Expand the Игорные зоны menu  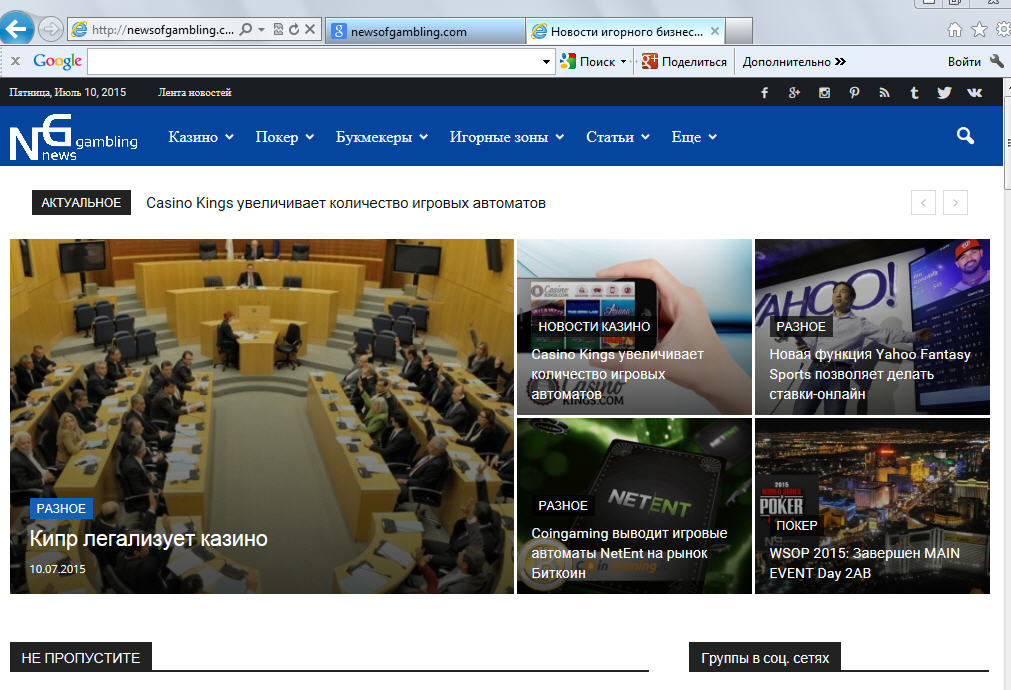506,137
